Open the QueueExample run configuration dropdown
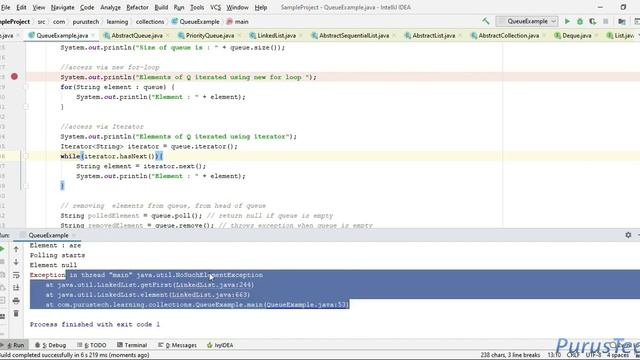 click(x=527, y=21)
